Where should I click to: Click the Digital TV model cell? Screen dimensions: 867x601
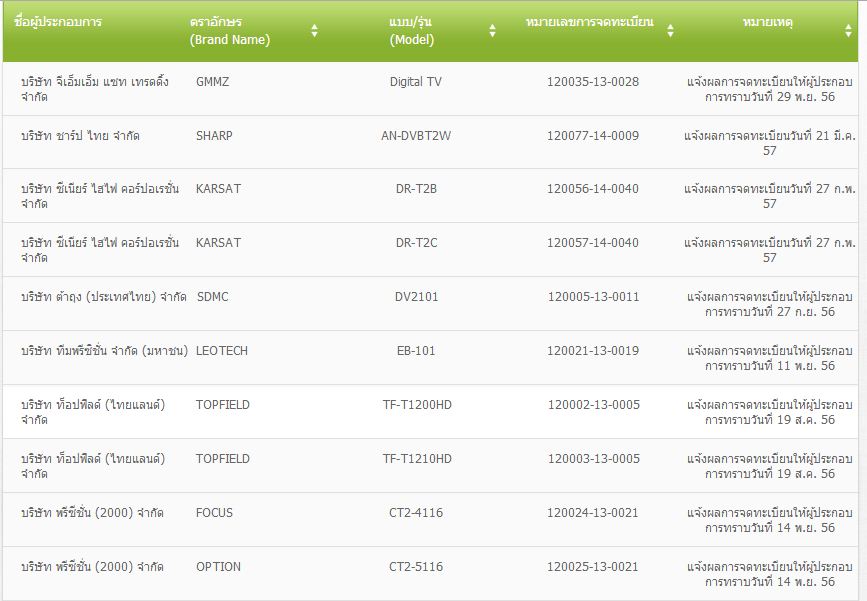416,82
